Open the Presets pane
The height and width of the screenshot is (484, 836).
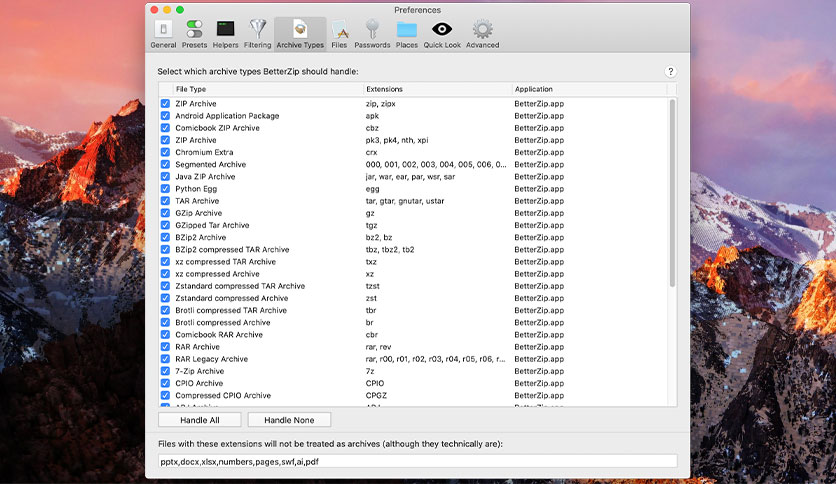pyautogui.click(x=194, y=34)
